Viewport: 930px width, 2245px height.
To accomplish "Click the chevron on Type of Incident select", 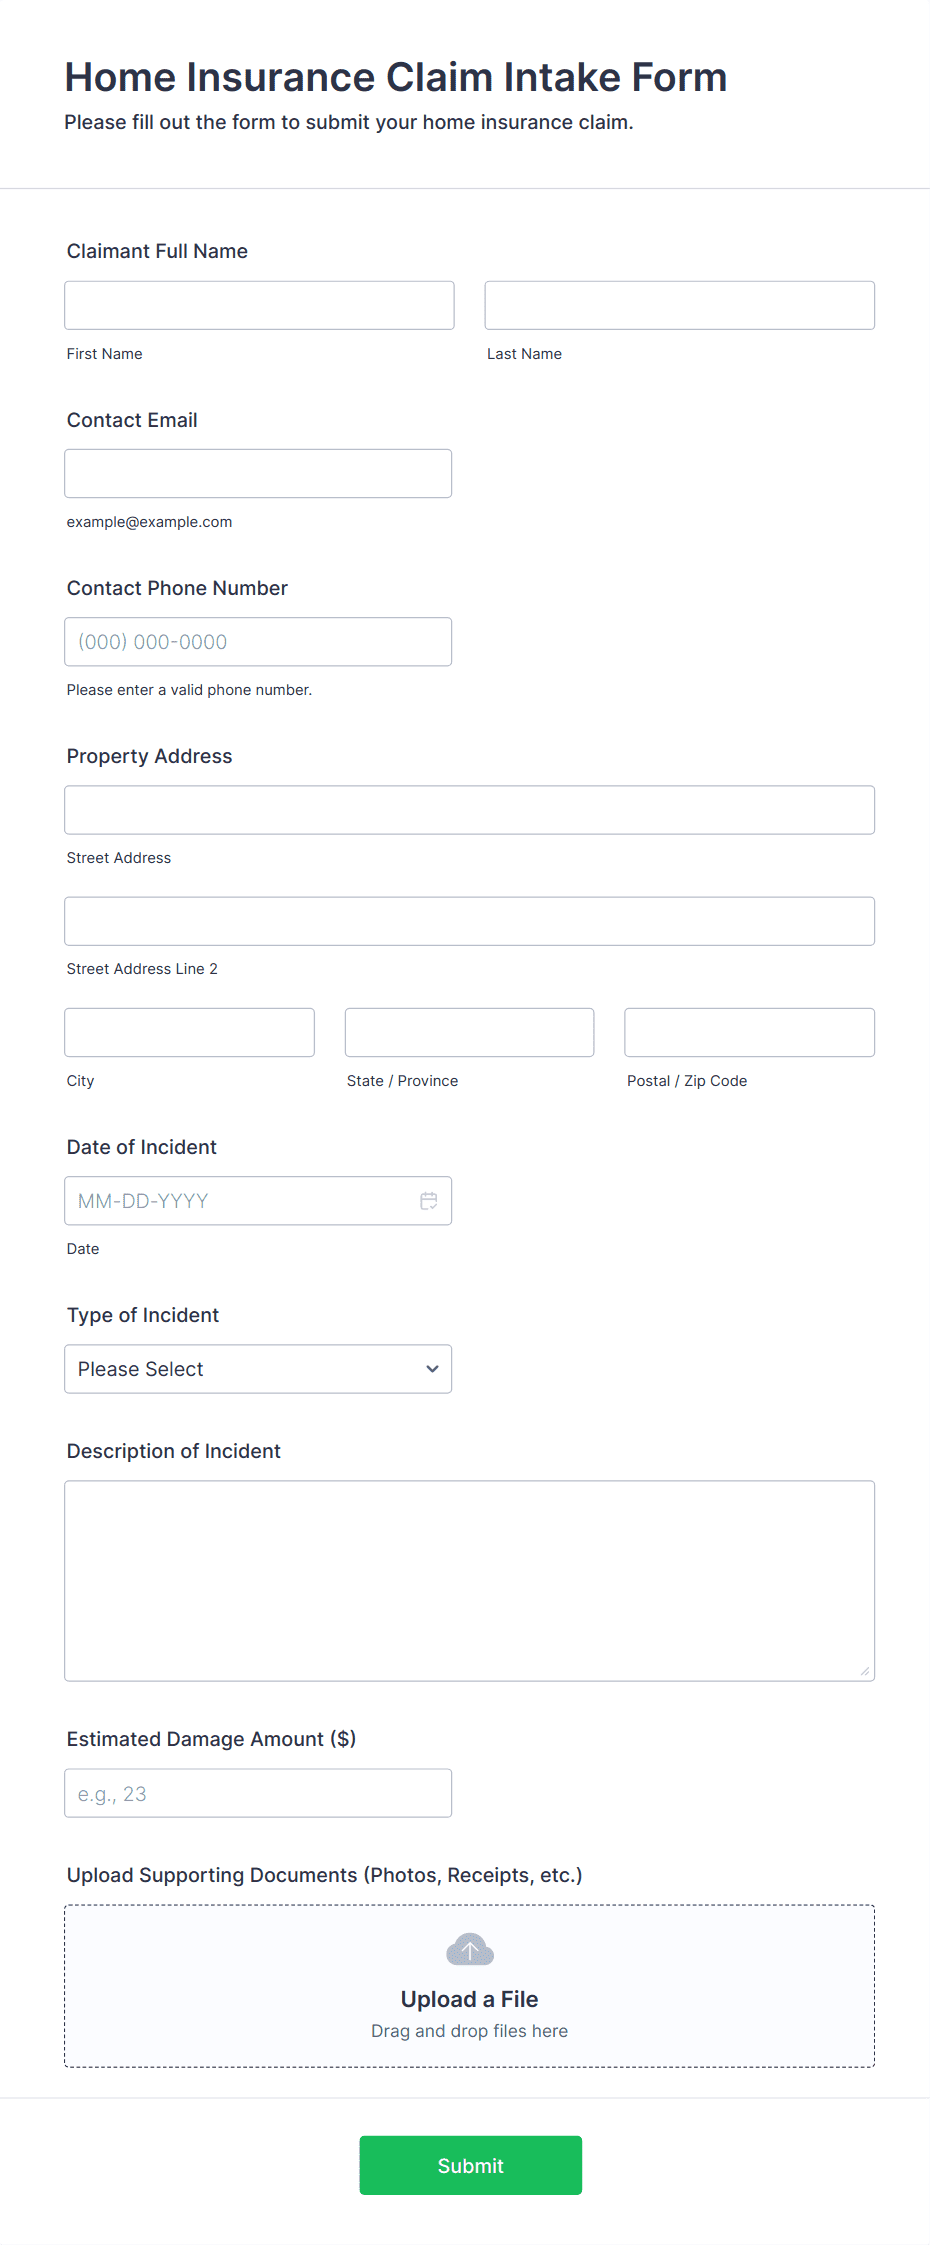I will pos(431,1369).
